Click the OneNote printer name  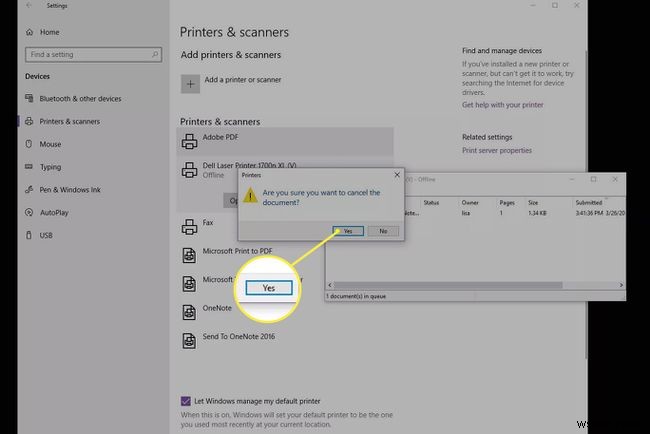click(x=217, y=308)
